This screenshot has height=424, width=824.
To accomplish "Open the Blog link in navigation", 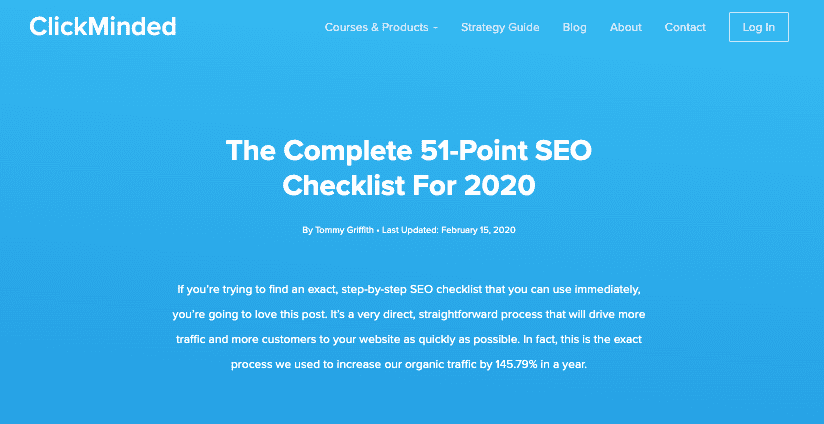I will [574, 27].
